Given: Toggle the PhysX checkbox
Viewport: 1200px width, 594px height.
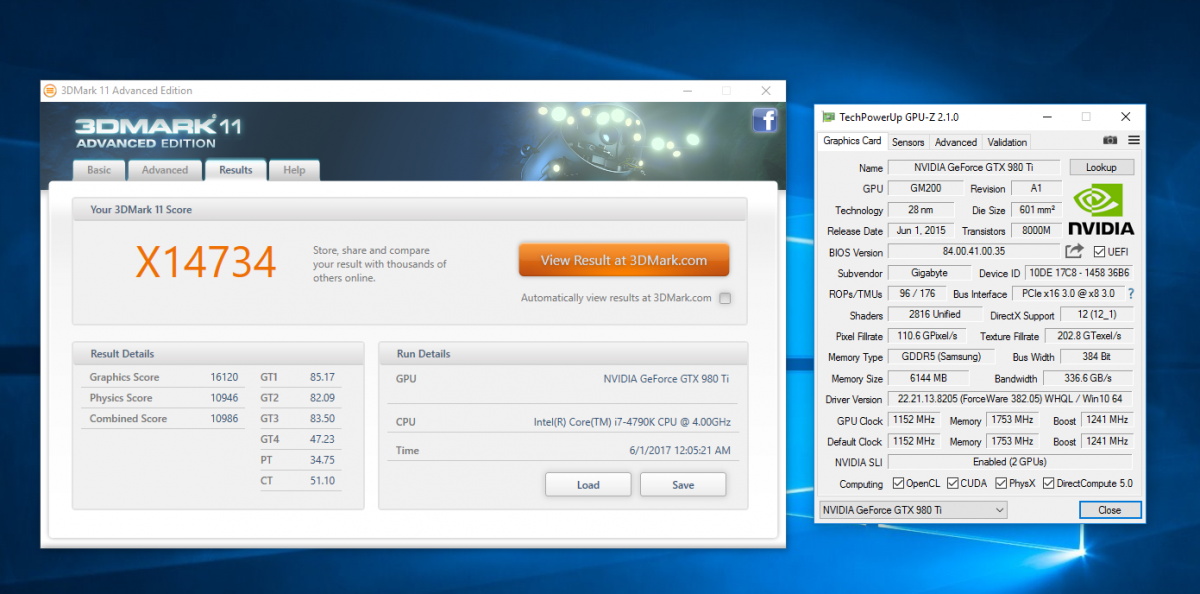Looking at the screenshot, I should tap(1001, 484).
